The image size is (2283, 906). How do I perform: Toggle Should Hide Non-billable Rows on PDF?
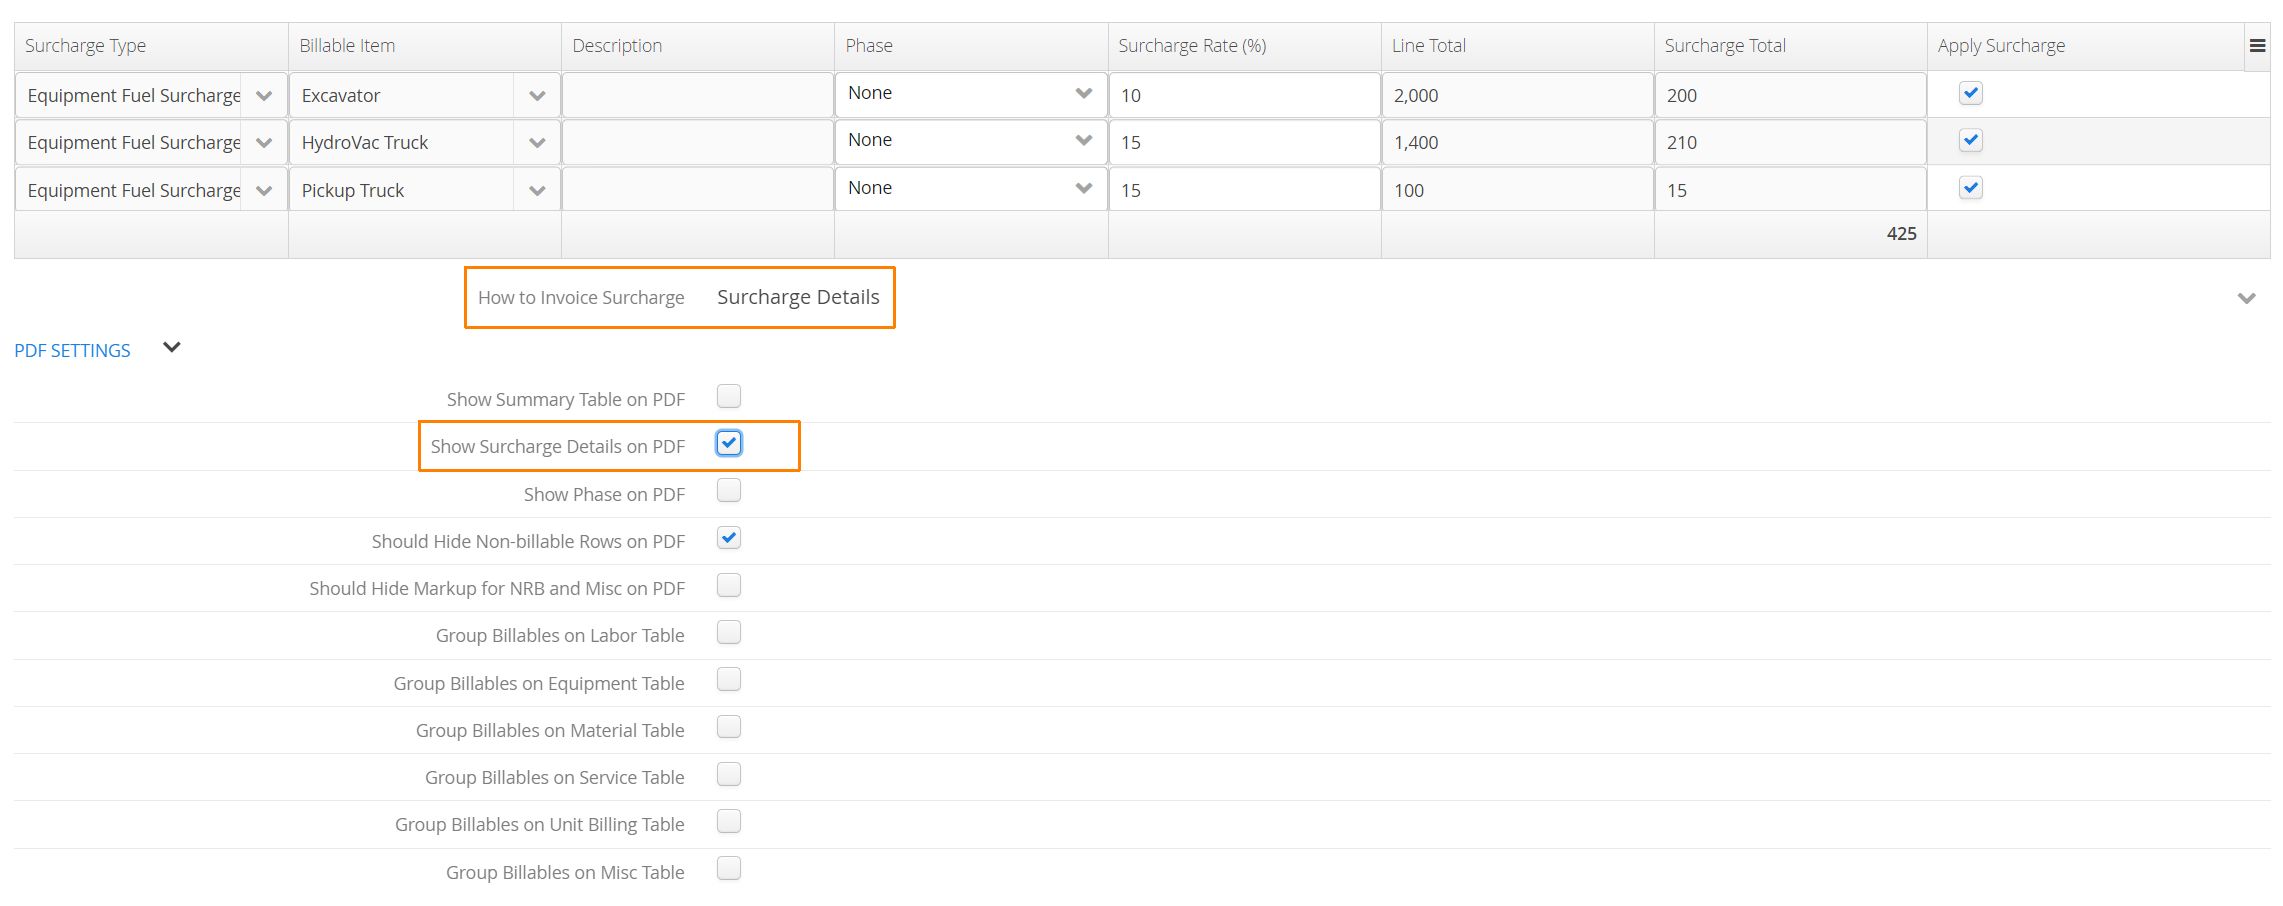tap(729, 538)
